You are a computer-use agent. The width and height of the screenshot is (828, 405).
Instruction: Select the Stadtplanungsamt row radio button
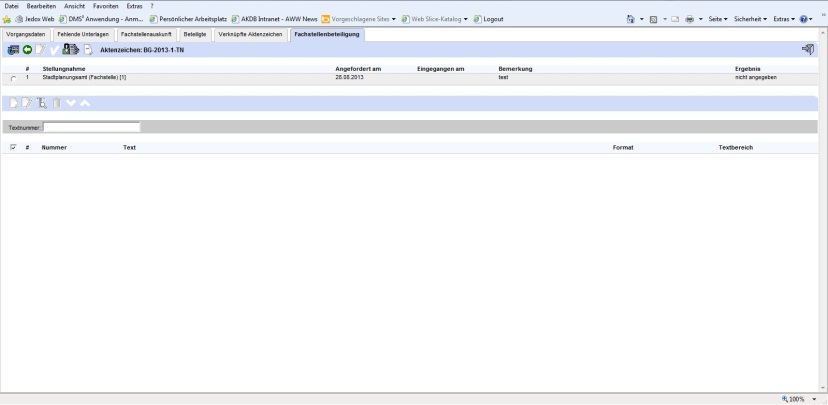[13, 78]
